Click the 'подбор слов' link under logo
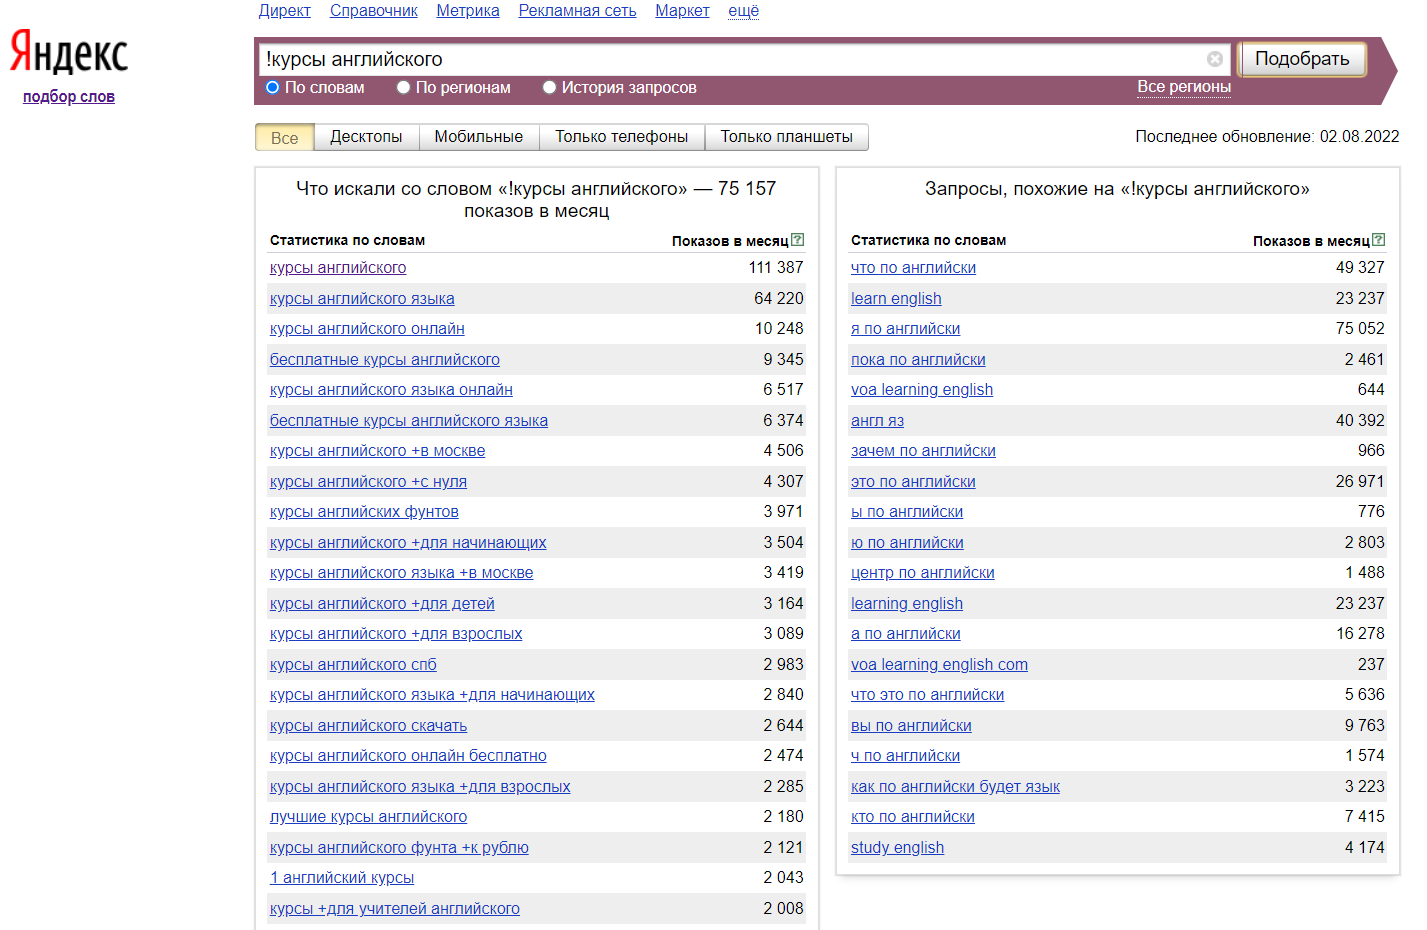The height and width of the screenshot is (930, 1427). tap(69, 97)
